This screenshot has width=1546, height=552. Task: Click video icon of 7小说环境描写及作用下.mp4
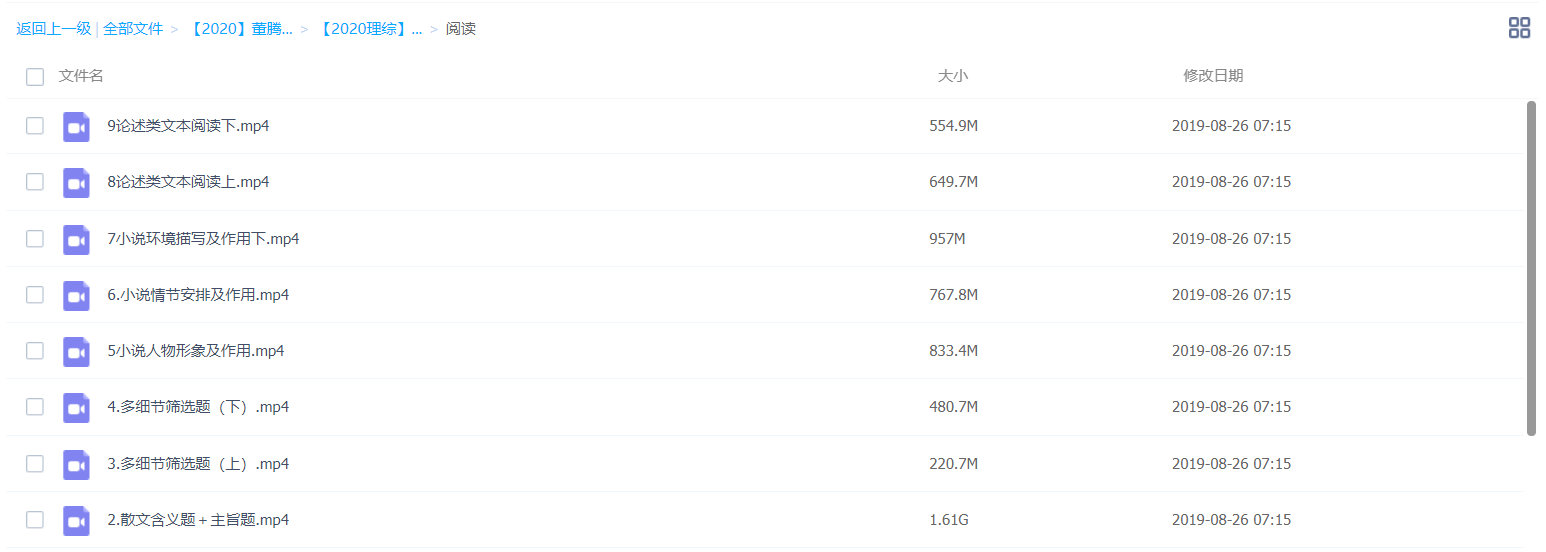click(76, 239)
